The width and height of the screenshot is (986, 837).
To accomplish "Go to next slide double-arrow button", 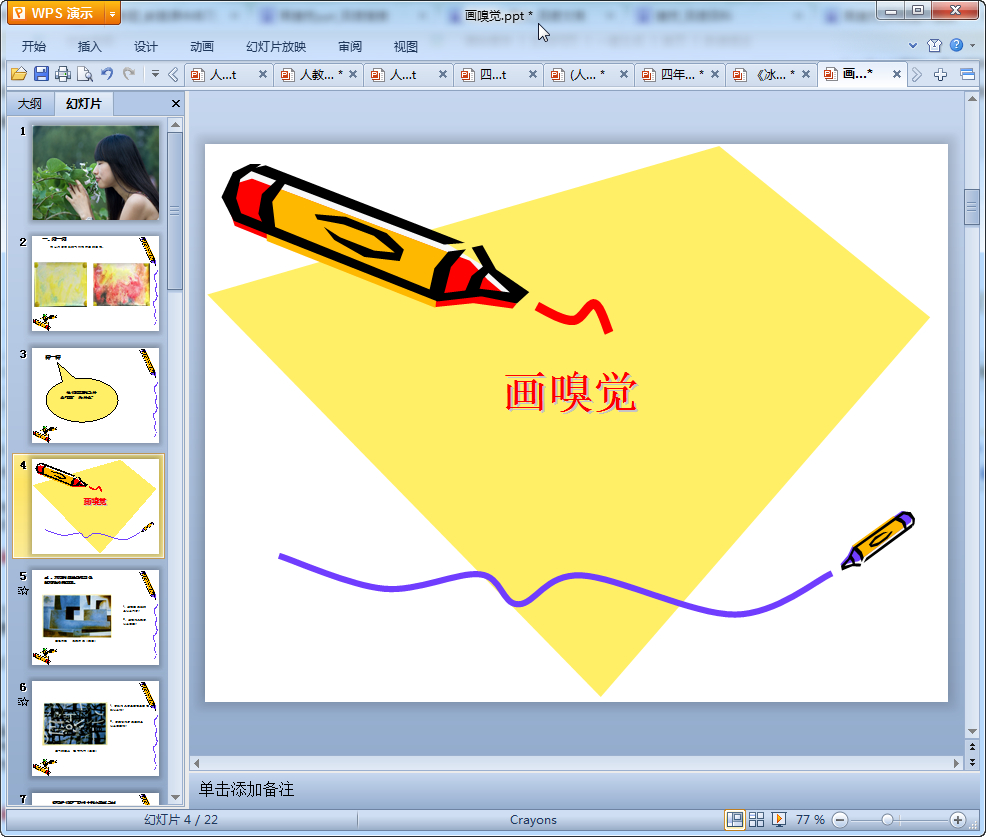I will coord(972,762).
